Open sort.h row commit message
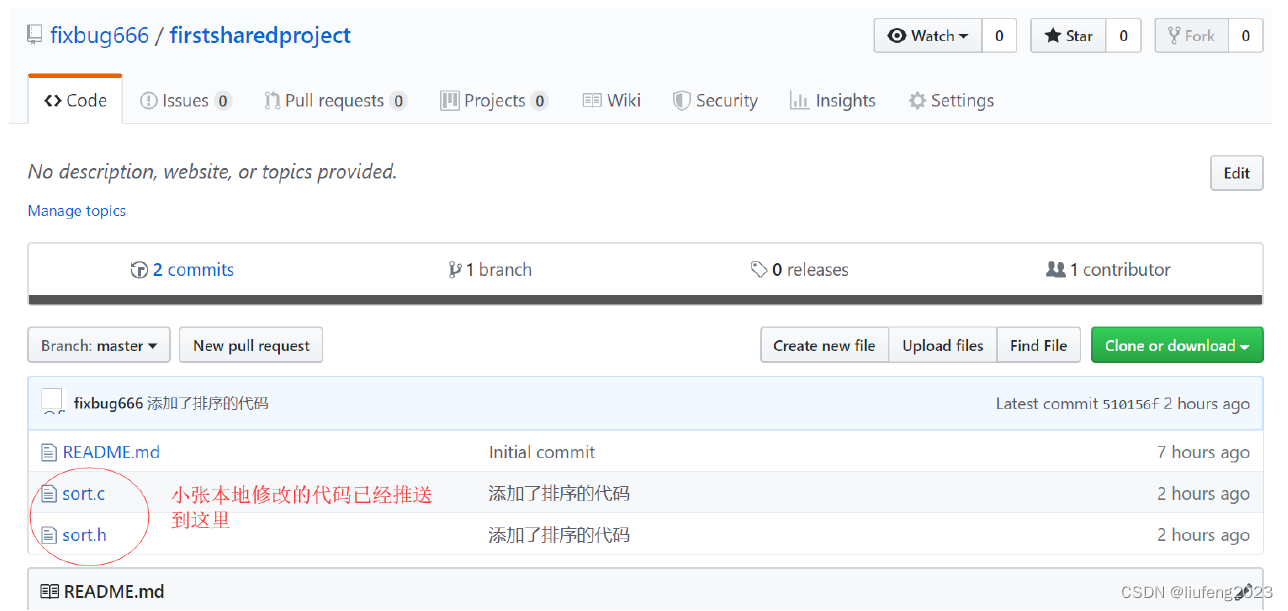Viewport: 1288px width, 611px height. (x=559, y=535)
